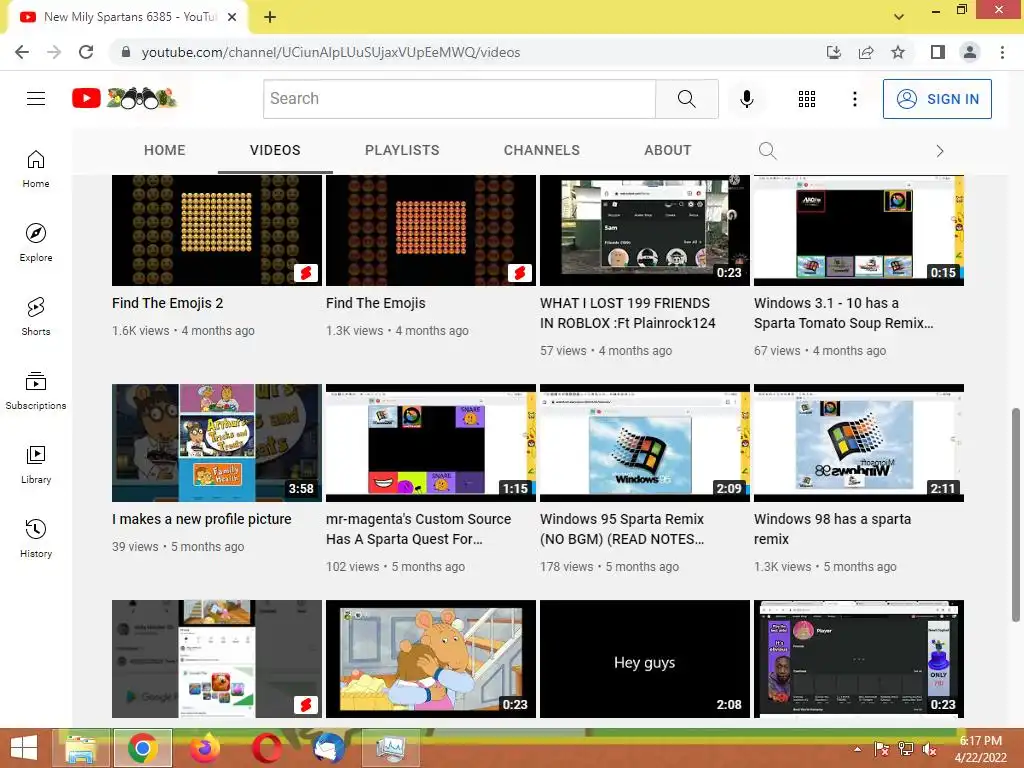Click the install app icon in the address bar
This screenshot has width=1024, height=768.
click(834, 52)
